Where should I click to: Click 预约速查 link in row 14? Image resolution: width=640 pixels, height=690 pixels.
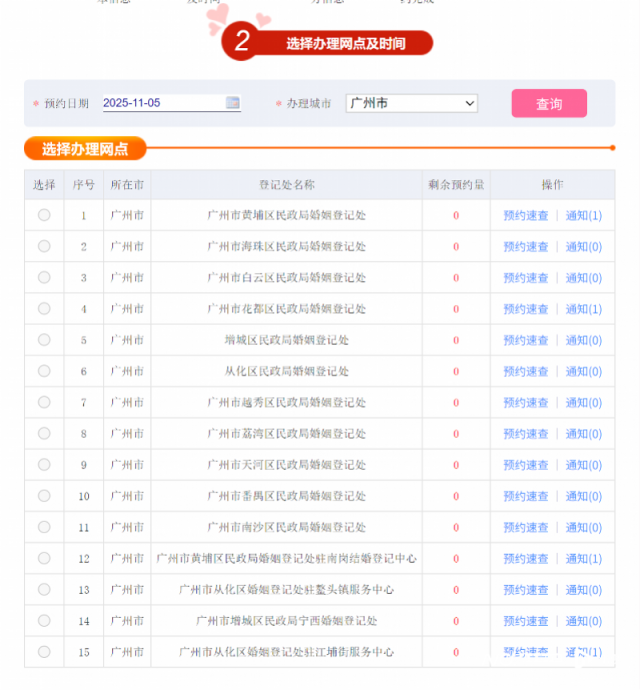[x=526, y=621]
